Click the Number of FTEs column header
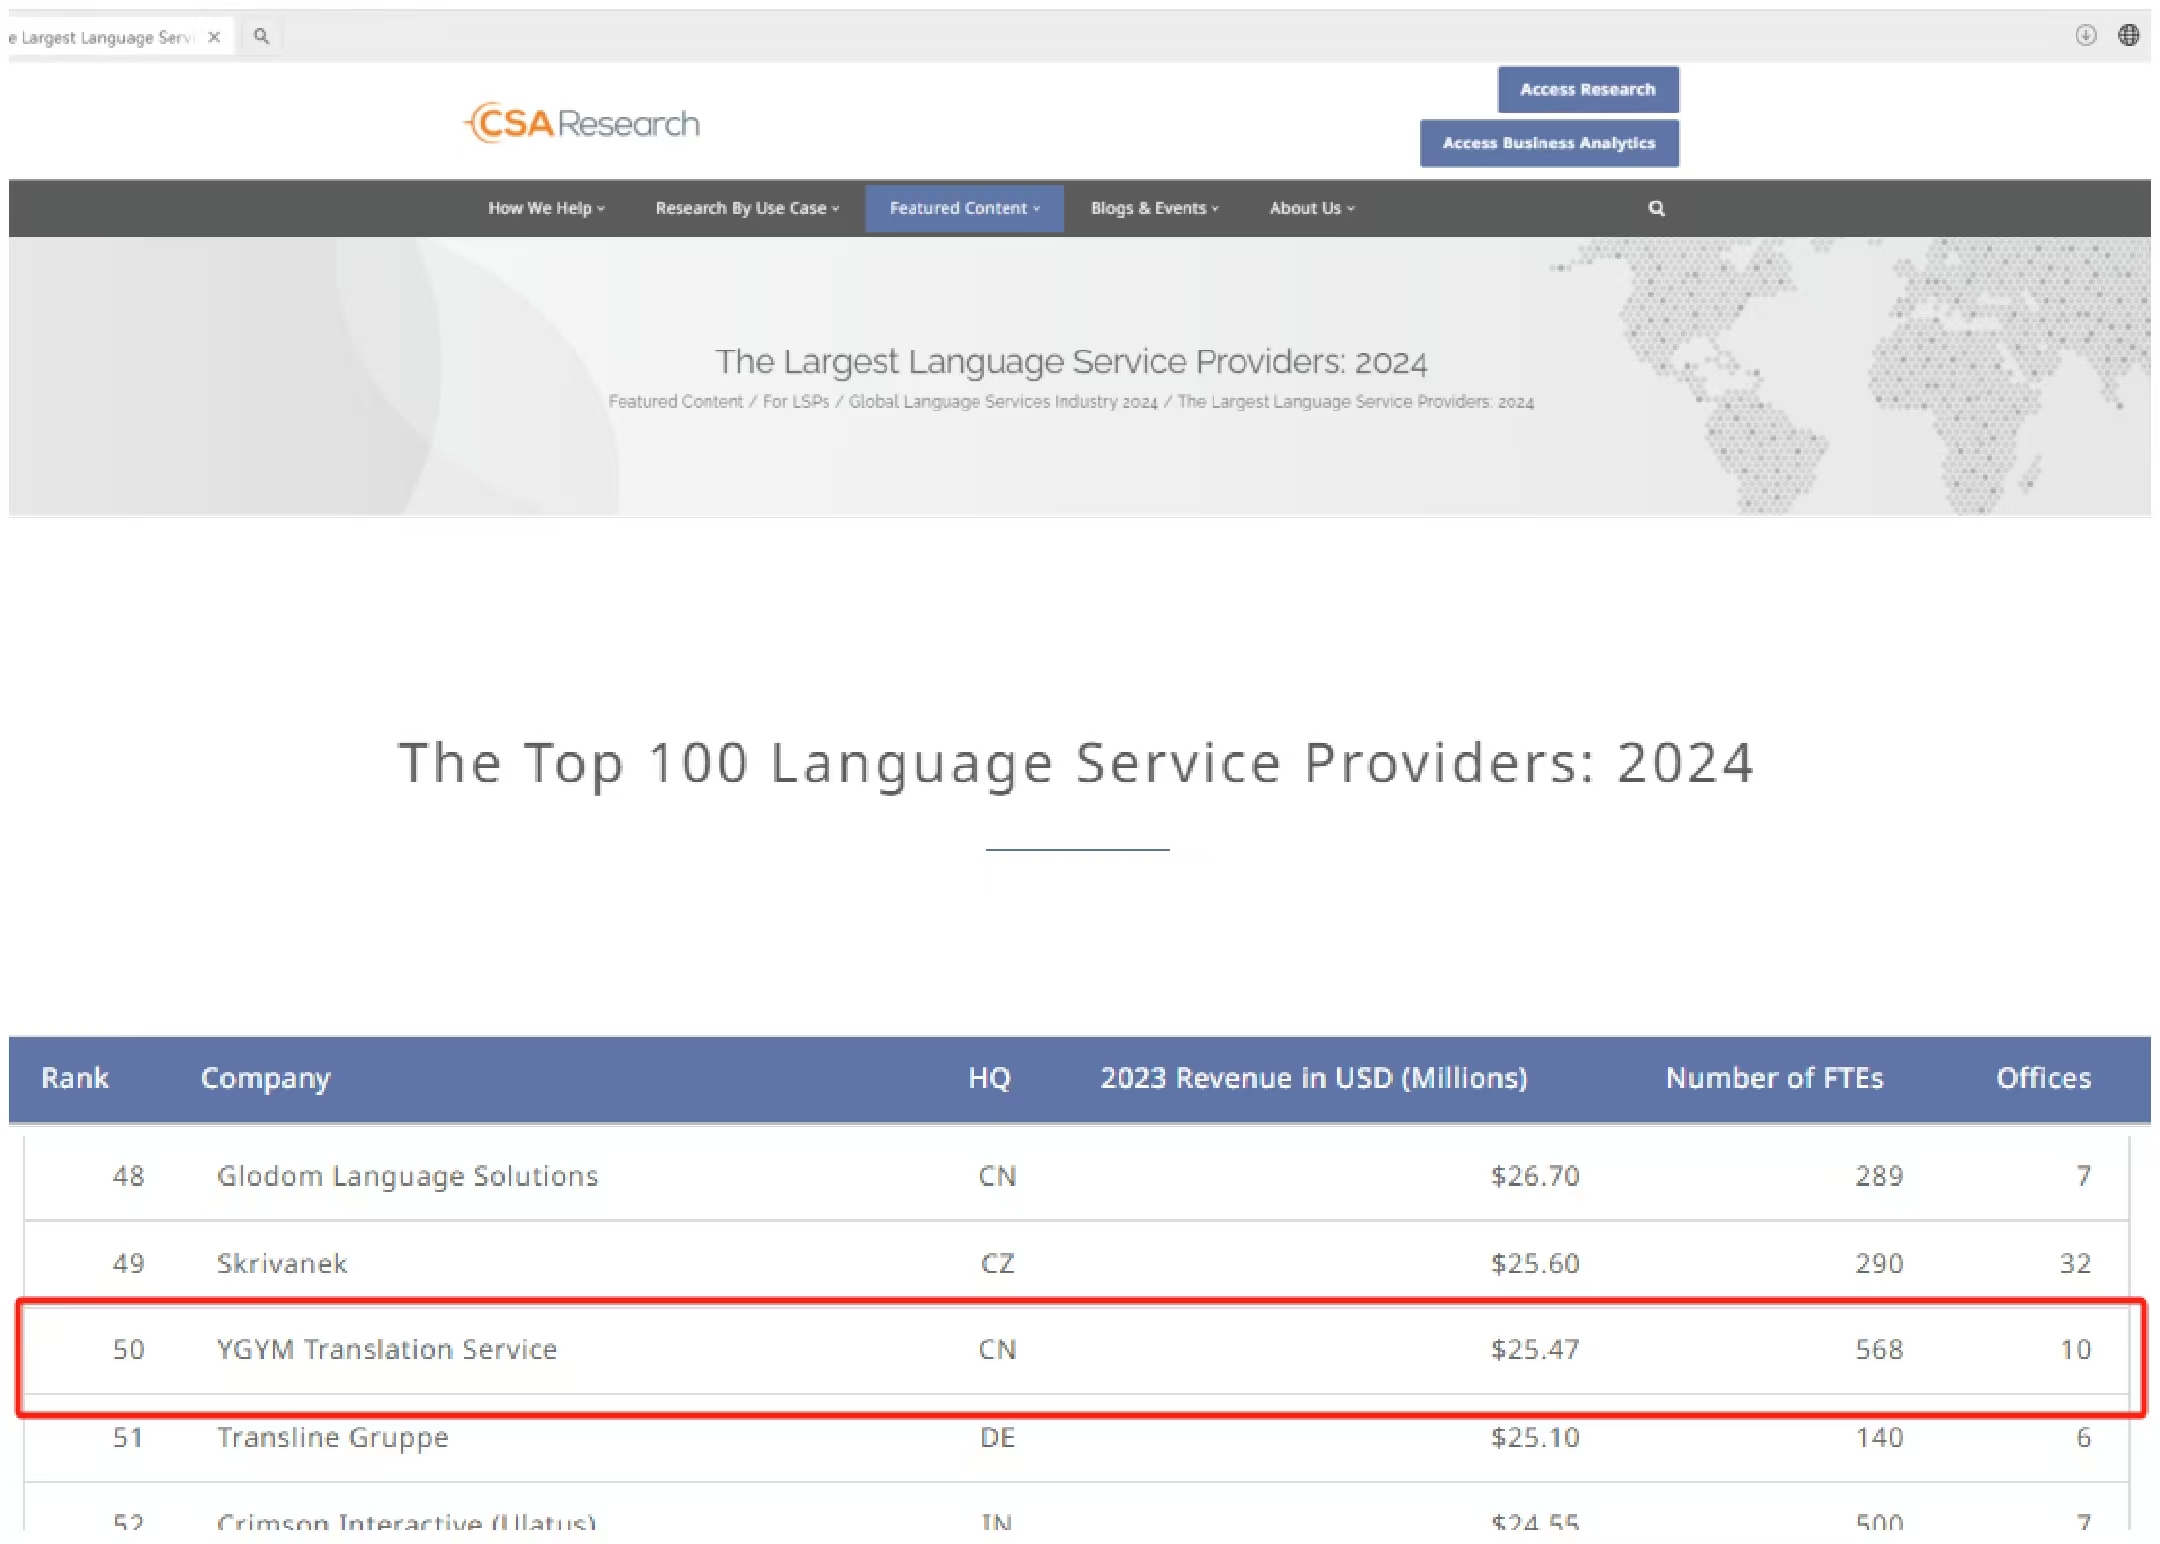Image resolution: width=2160 pixels, height=1544 pixels. click(1774, 1078)
